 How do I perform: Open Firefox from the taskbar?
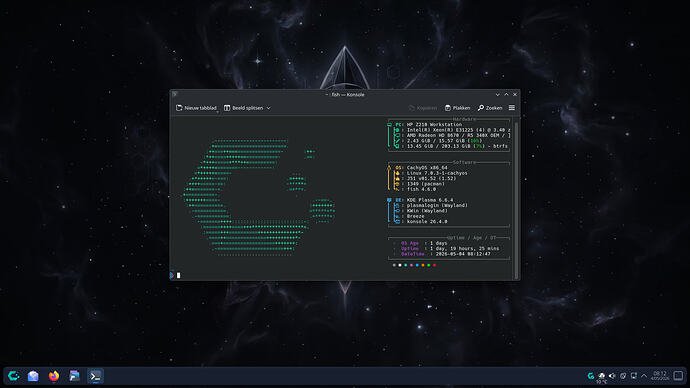coord(54,376)
